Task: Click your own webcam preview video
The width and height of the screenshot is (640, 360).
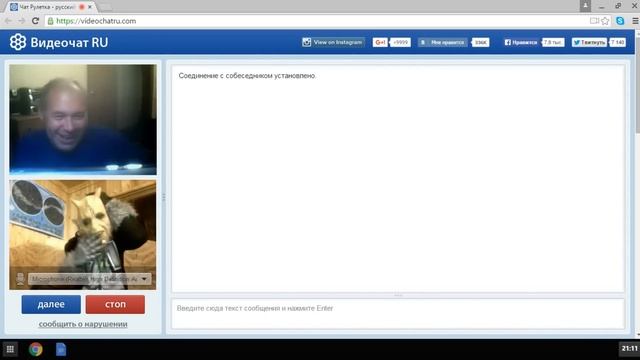Action: pyautogui.click(x=83, y=235)
